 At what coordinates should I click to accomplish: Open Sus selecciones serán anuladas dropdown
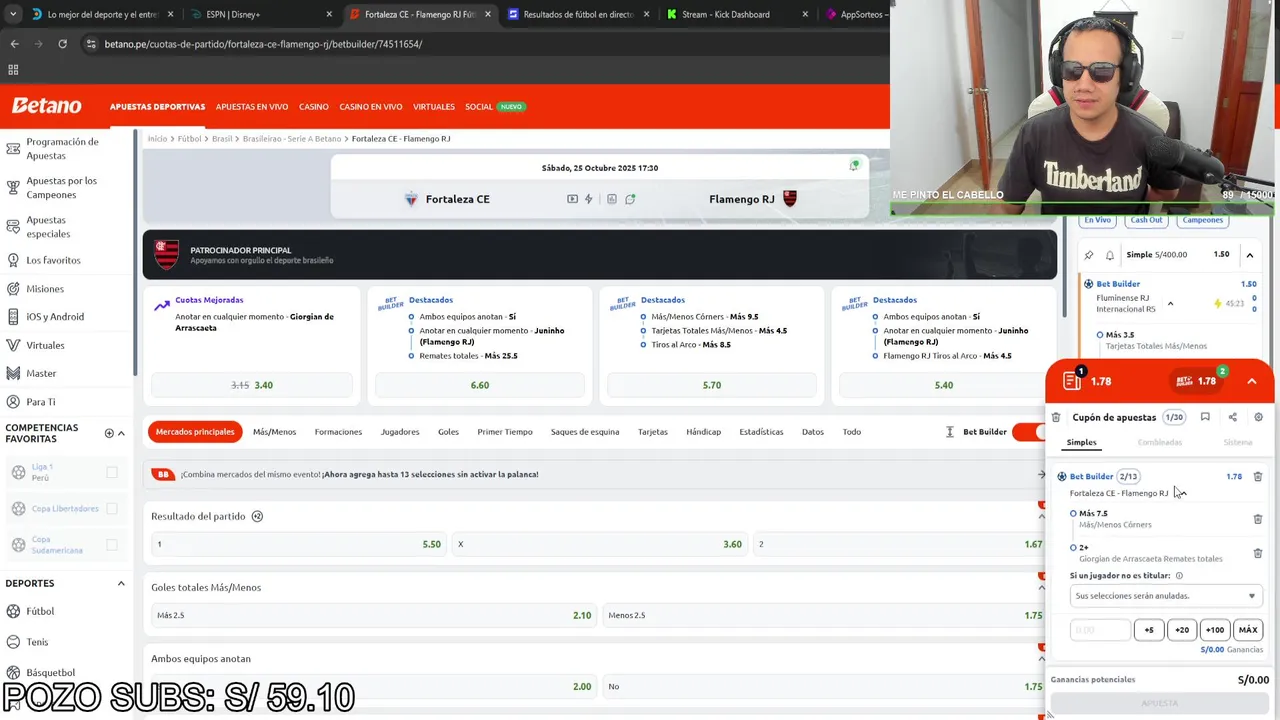[x=1165, y=596]
